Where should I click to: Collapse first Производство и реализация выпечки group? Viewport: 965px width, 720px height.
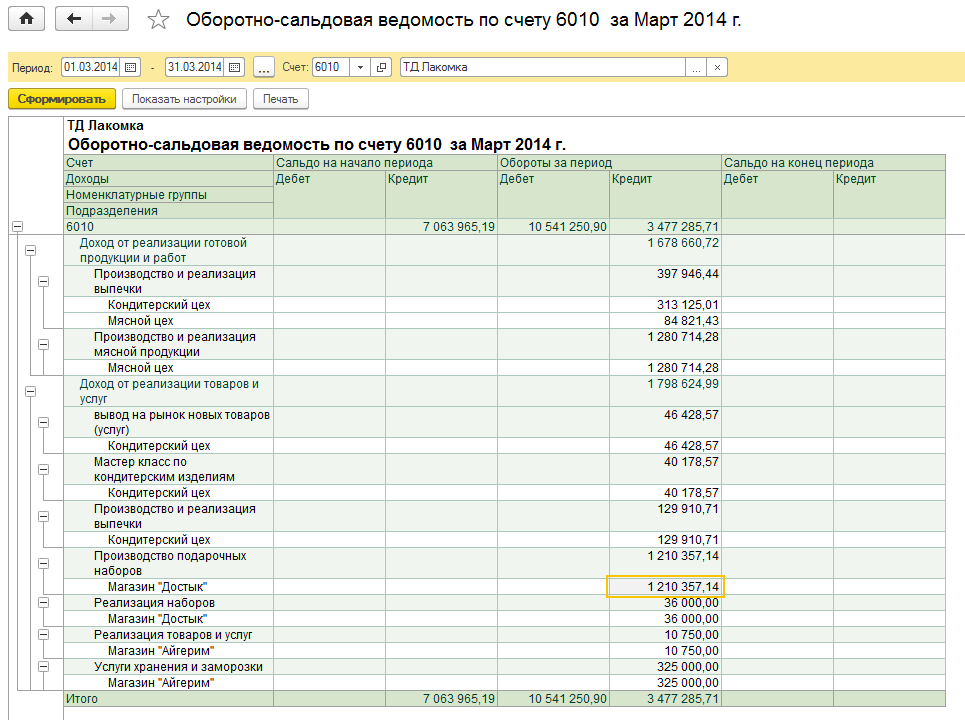pos(44,282)
